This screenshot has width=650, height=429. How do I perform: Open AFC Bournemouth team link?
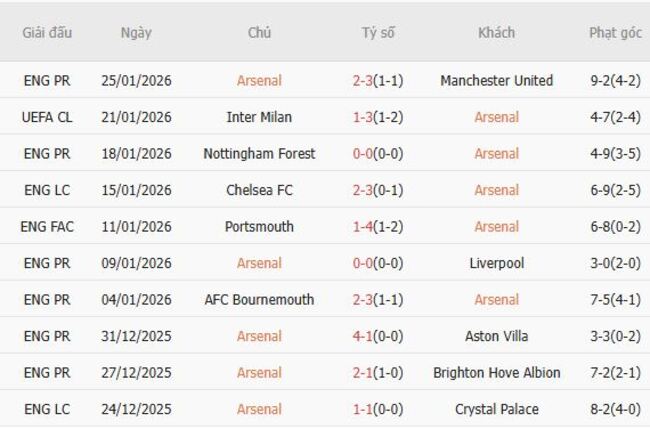259,299
